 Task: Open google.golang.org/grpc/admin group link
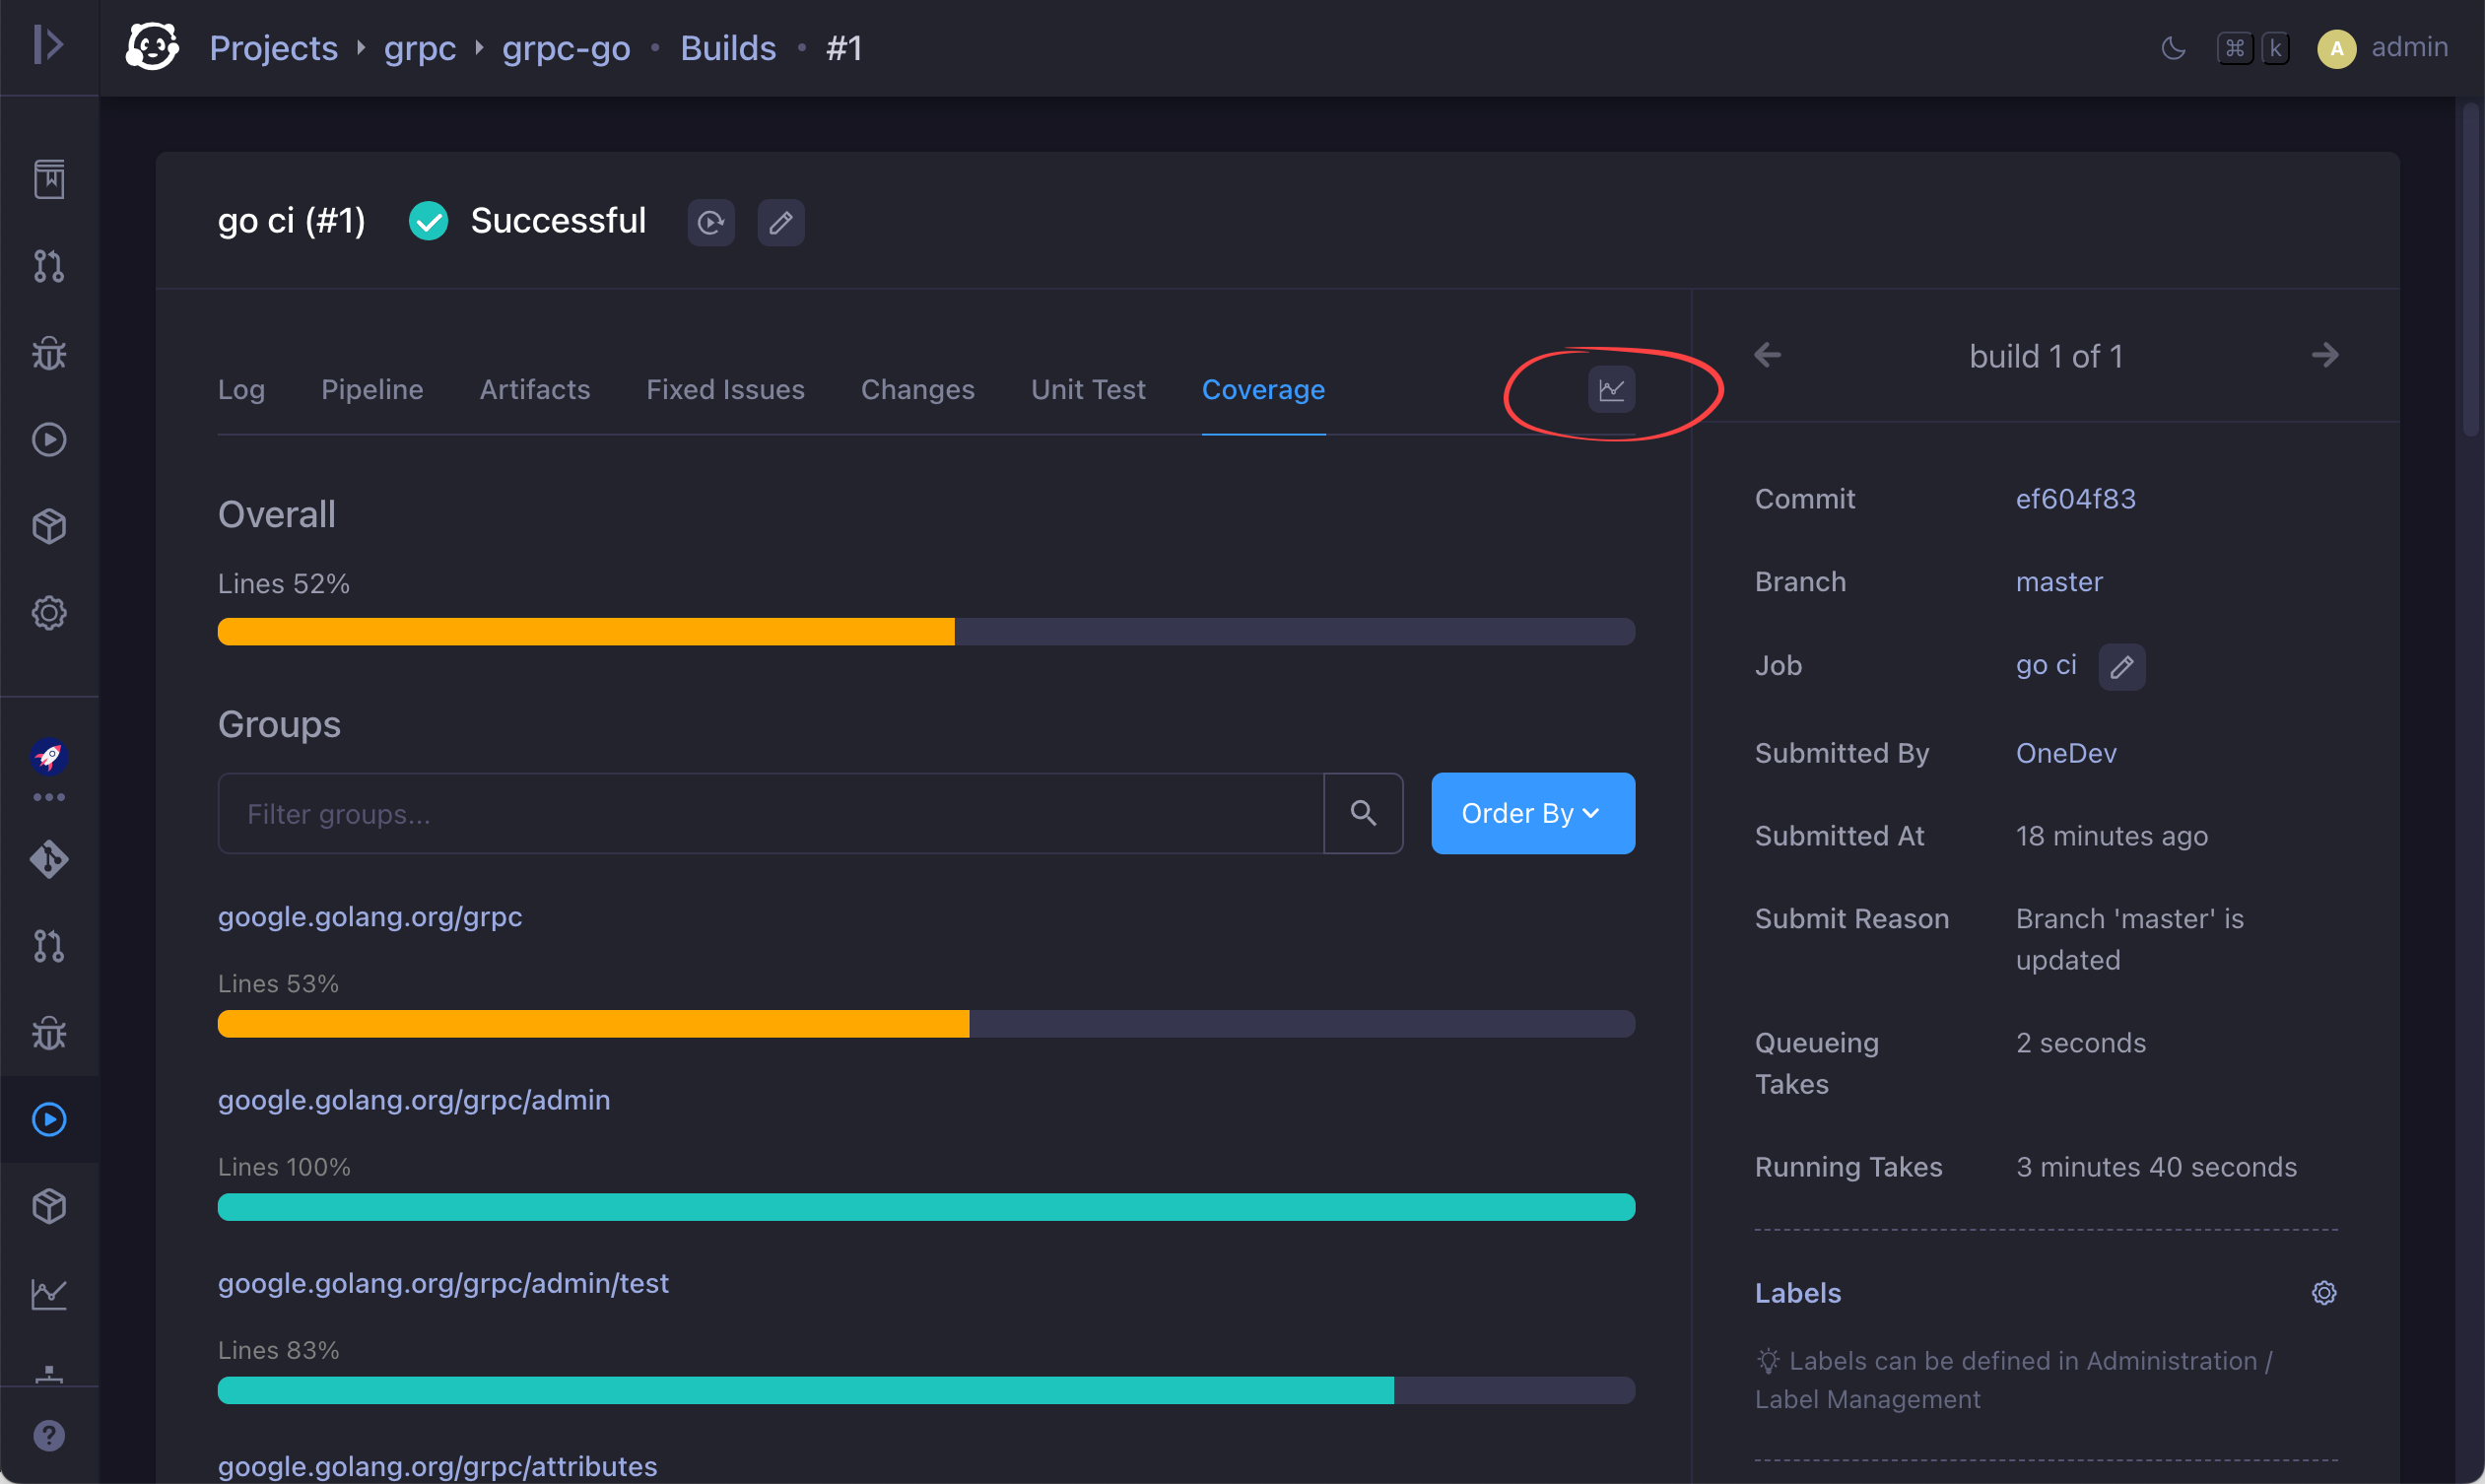coord(413,1099)
